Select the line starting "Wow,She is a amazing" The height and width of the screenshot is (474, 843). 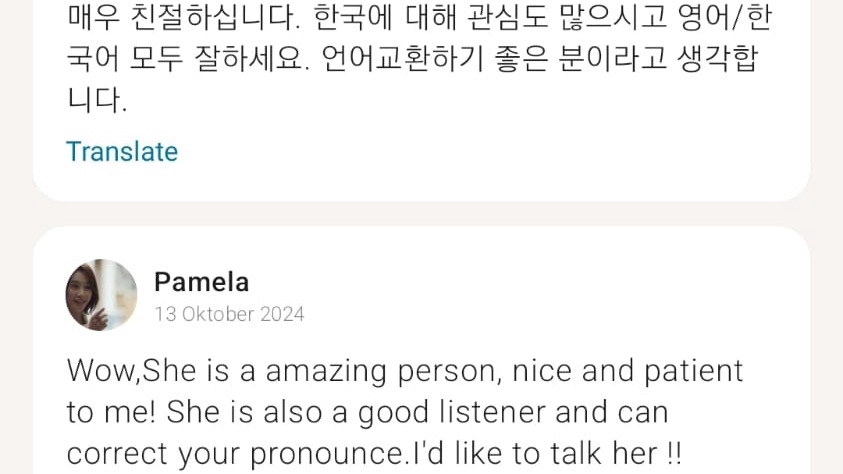[x=405, y=371]
